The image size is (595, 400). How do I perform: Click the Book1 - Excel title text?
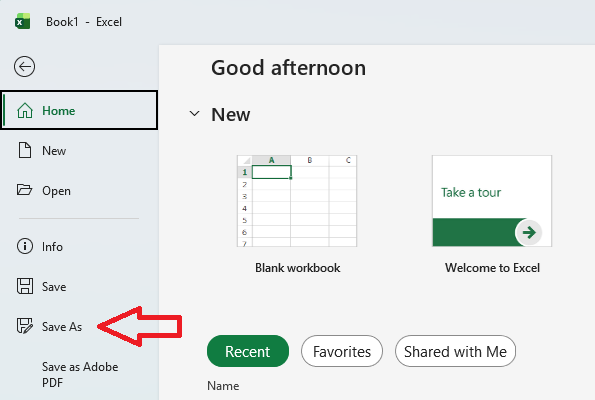[84, 22]
